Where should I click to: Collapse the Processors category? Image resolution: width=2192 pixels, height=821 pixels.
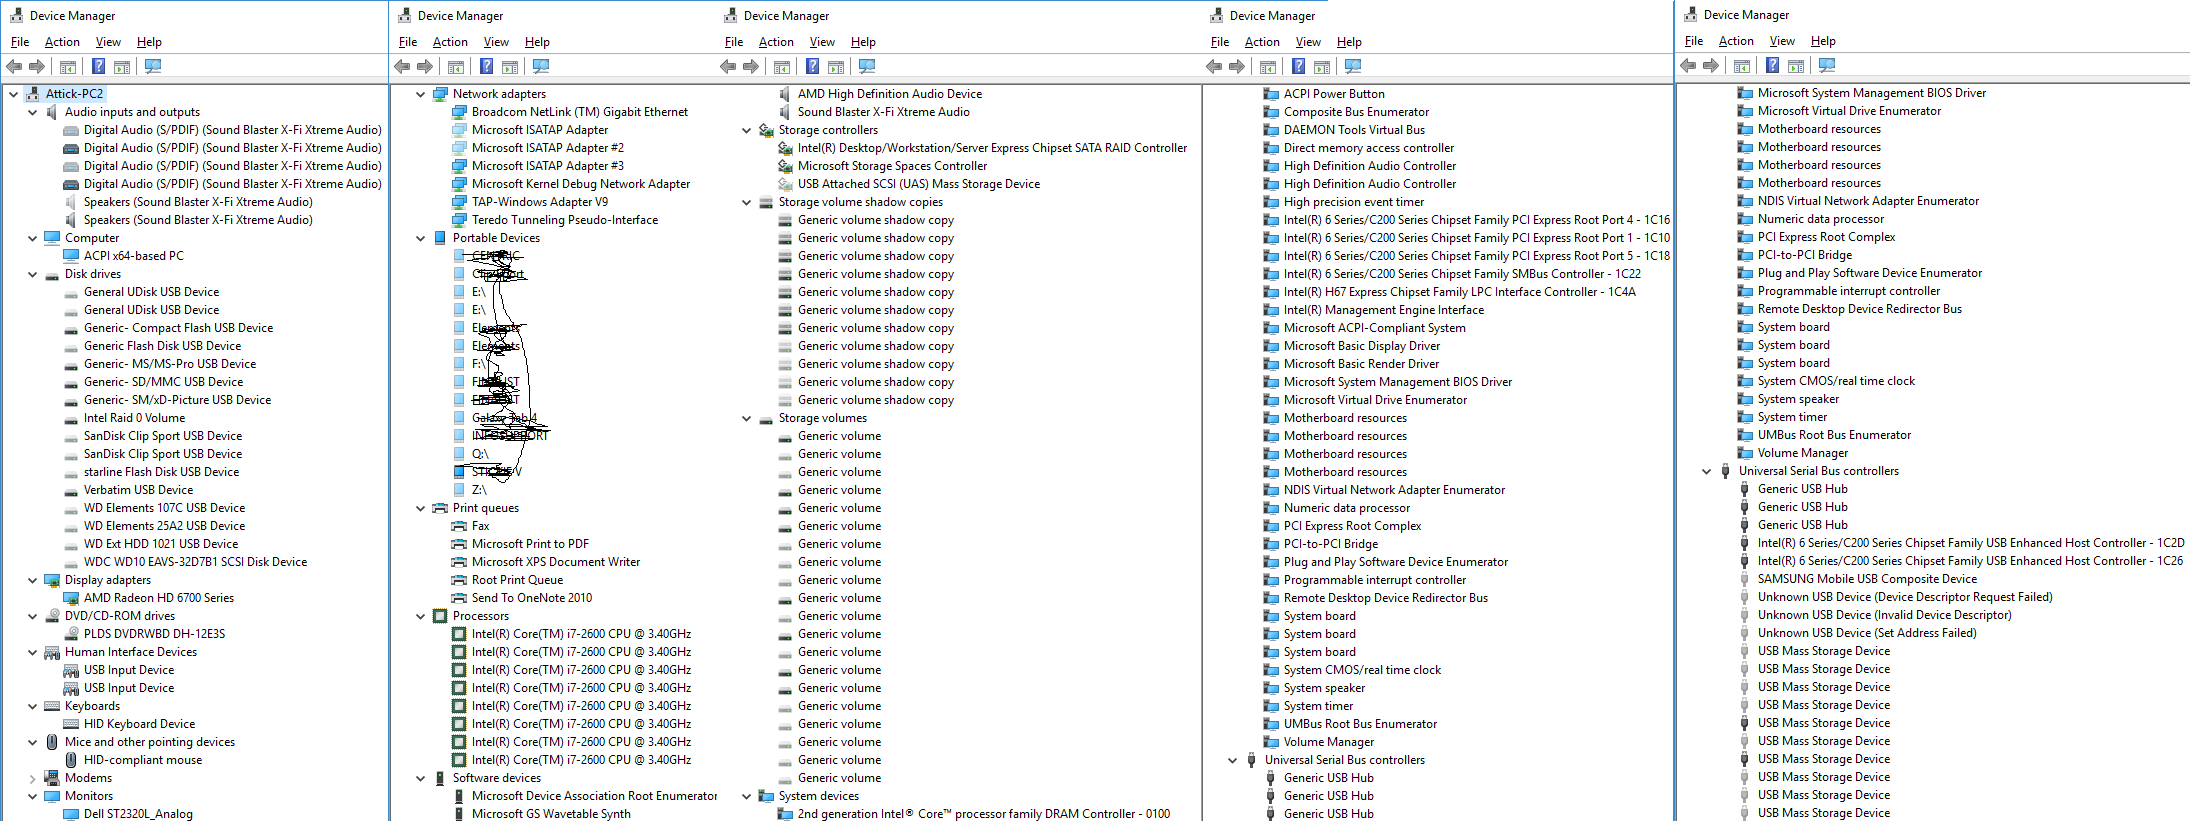pos(421,616)
